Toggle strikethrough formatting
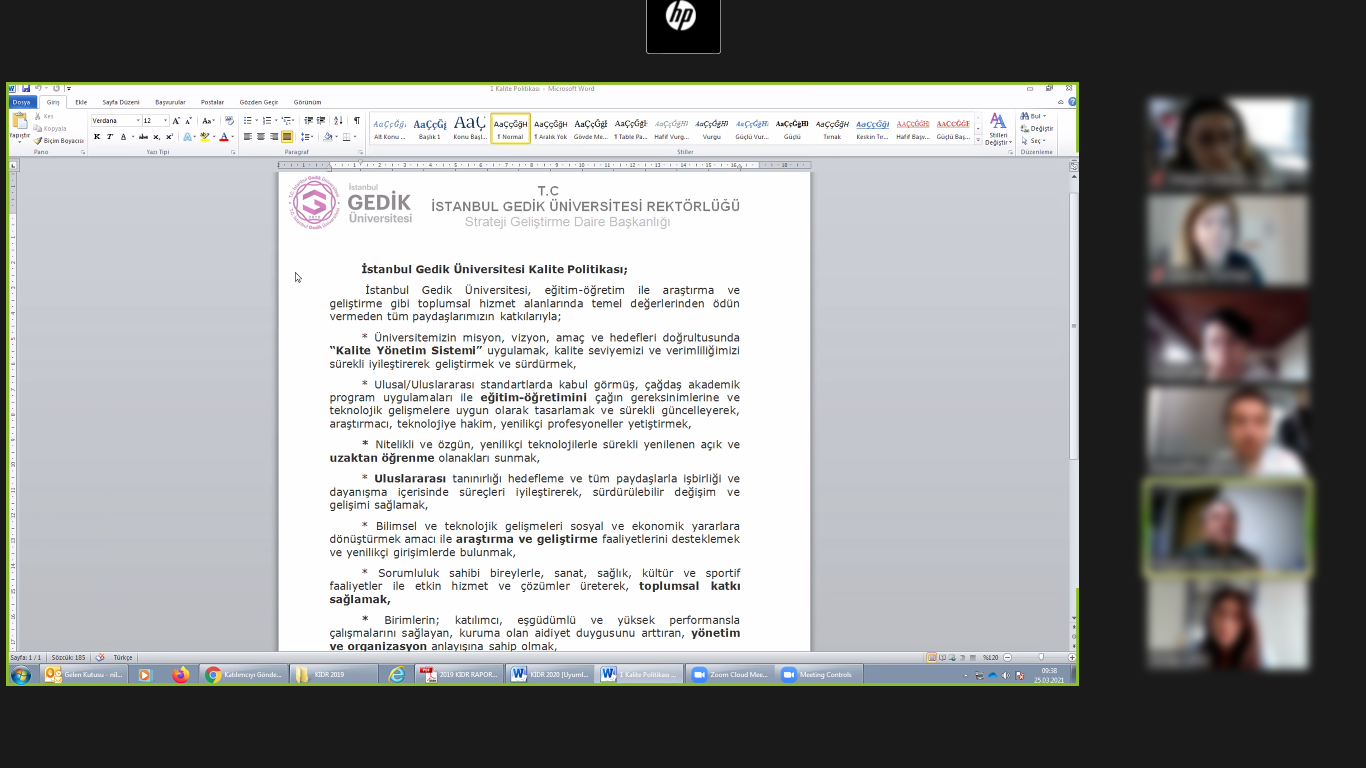This screenshot has height=768, width=1366. pos(143,137)
